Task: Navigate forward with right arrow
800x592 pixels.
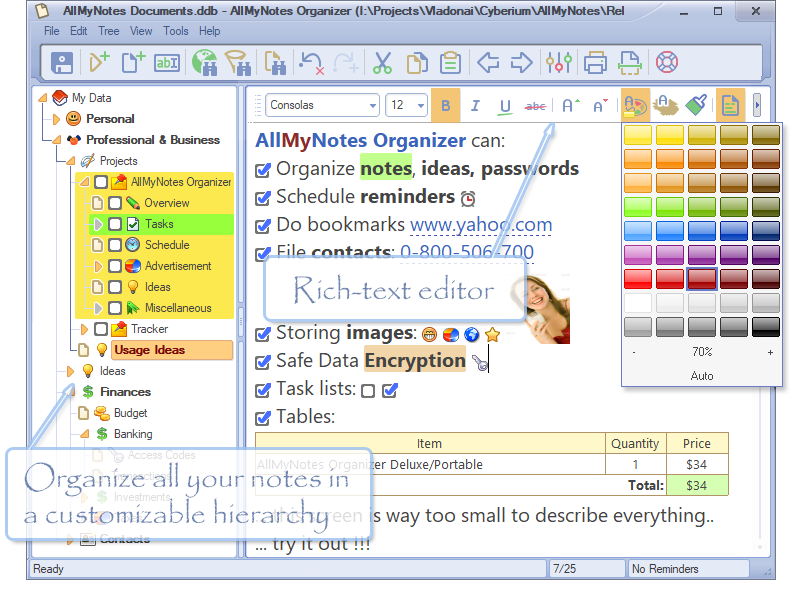Action: [x=521, y=63]
